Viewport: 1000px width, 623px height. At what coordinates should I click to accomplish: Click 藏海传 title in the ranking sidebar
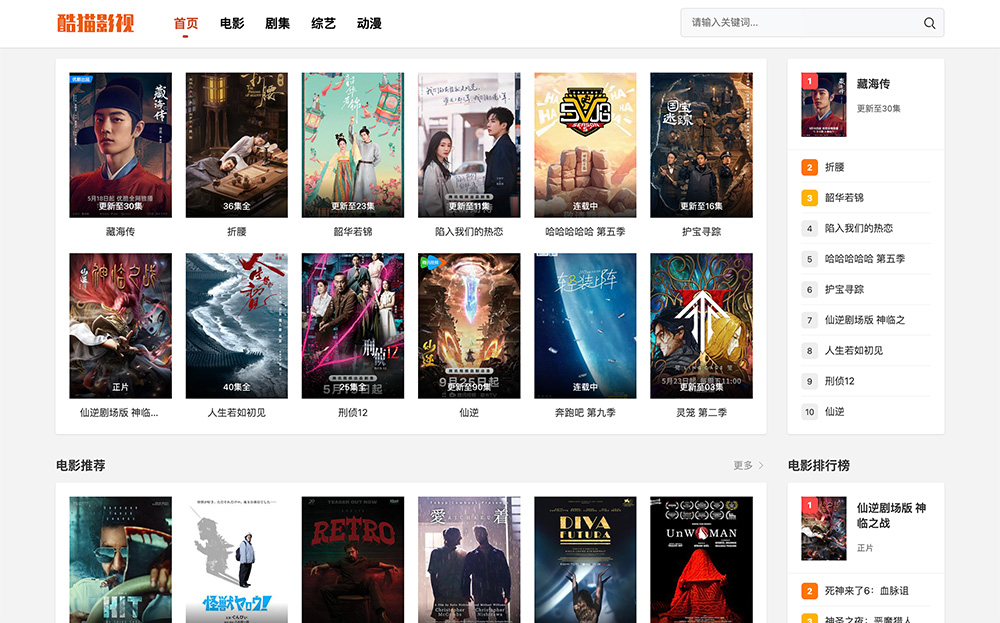(873, 84)
